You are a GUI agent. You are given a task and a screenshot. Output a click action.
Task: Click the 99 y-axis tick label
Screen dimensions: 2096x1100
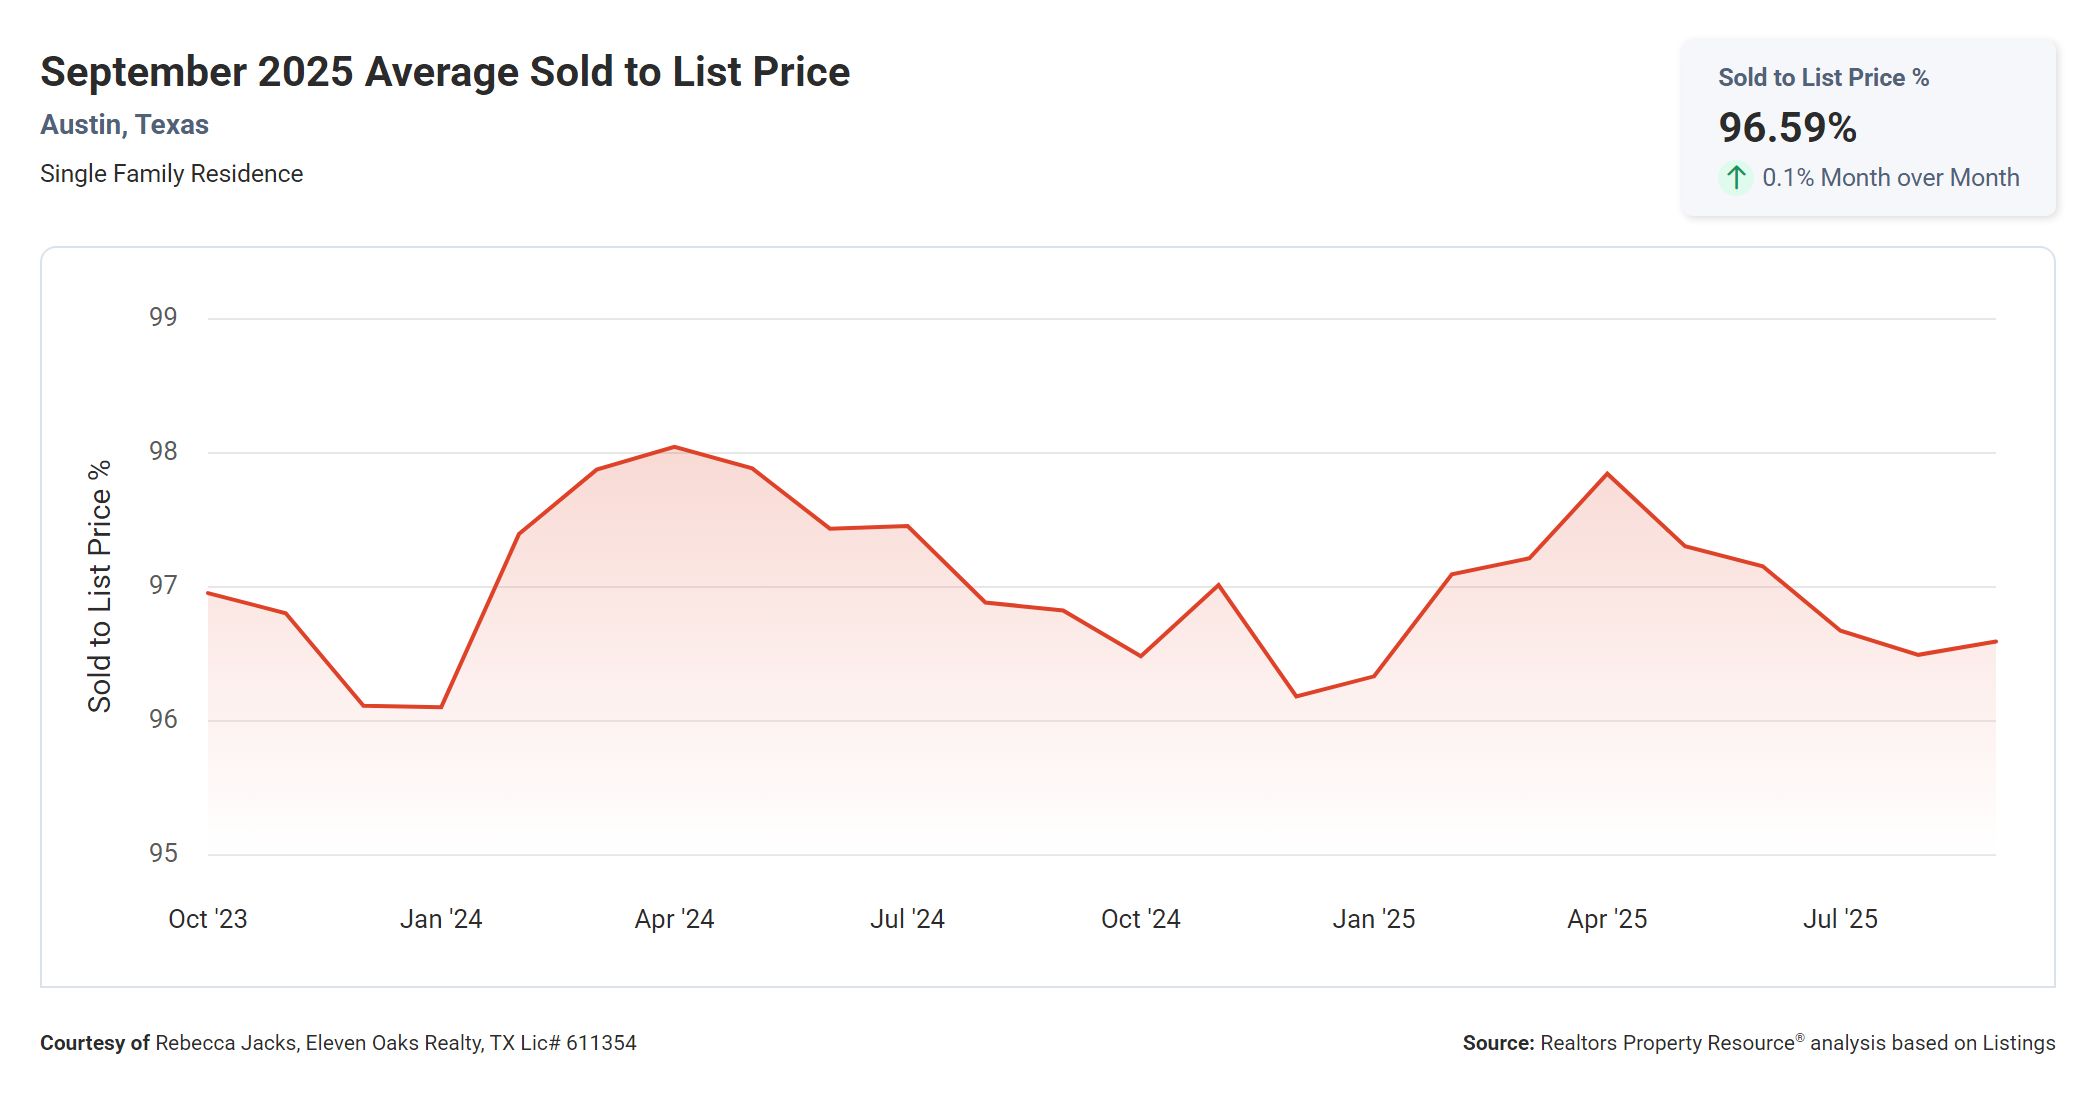(163, 318)
